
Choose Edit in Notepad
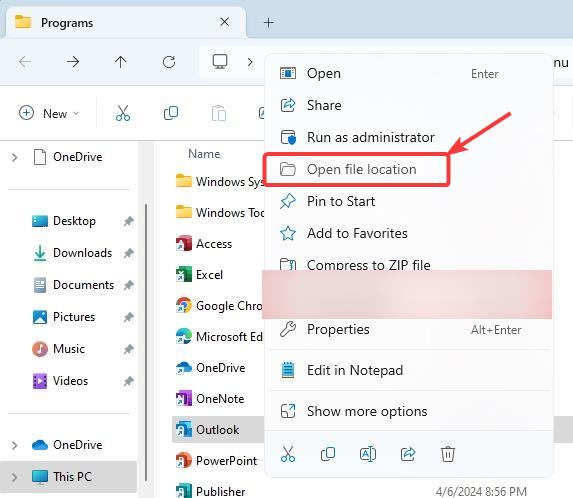pos(409,370)
